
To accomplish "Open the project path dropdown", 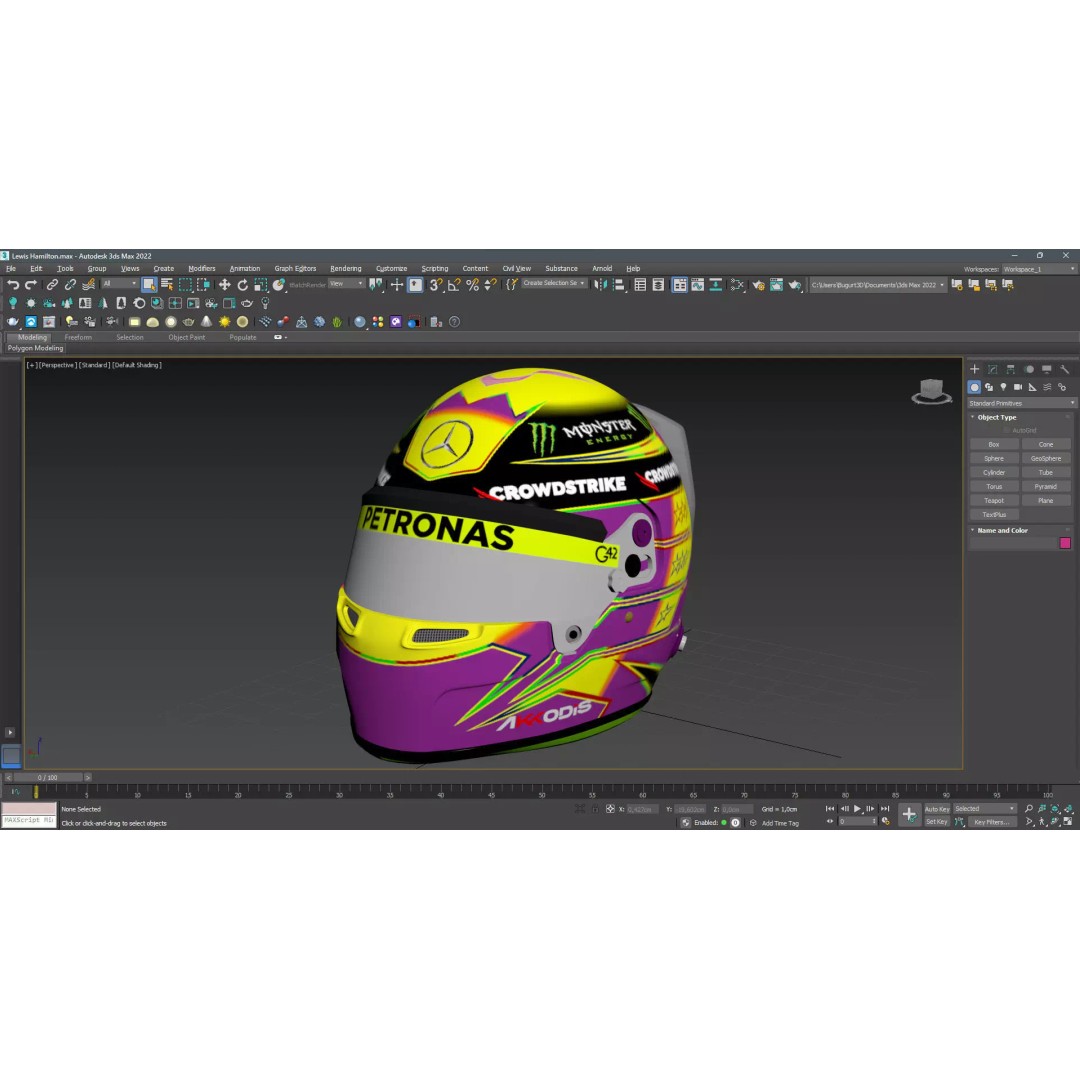I will click(x=877, y=284).
